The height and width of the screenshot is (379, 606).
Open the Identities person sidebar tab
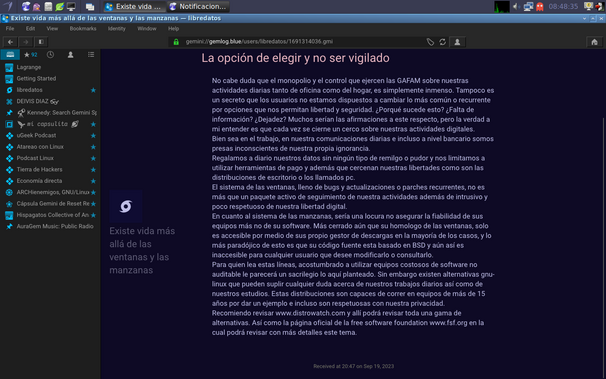point(70,55)
